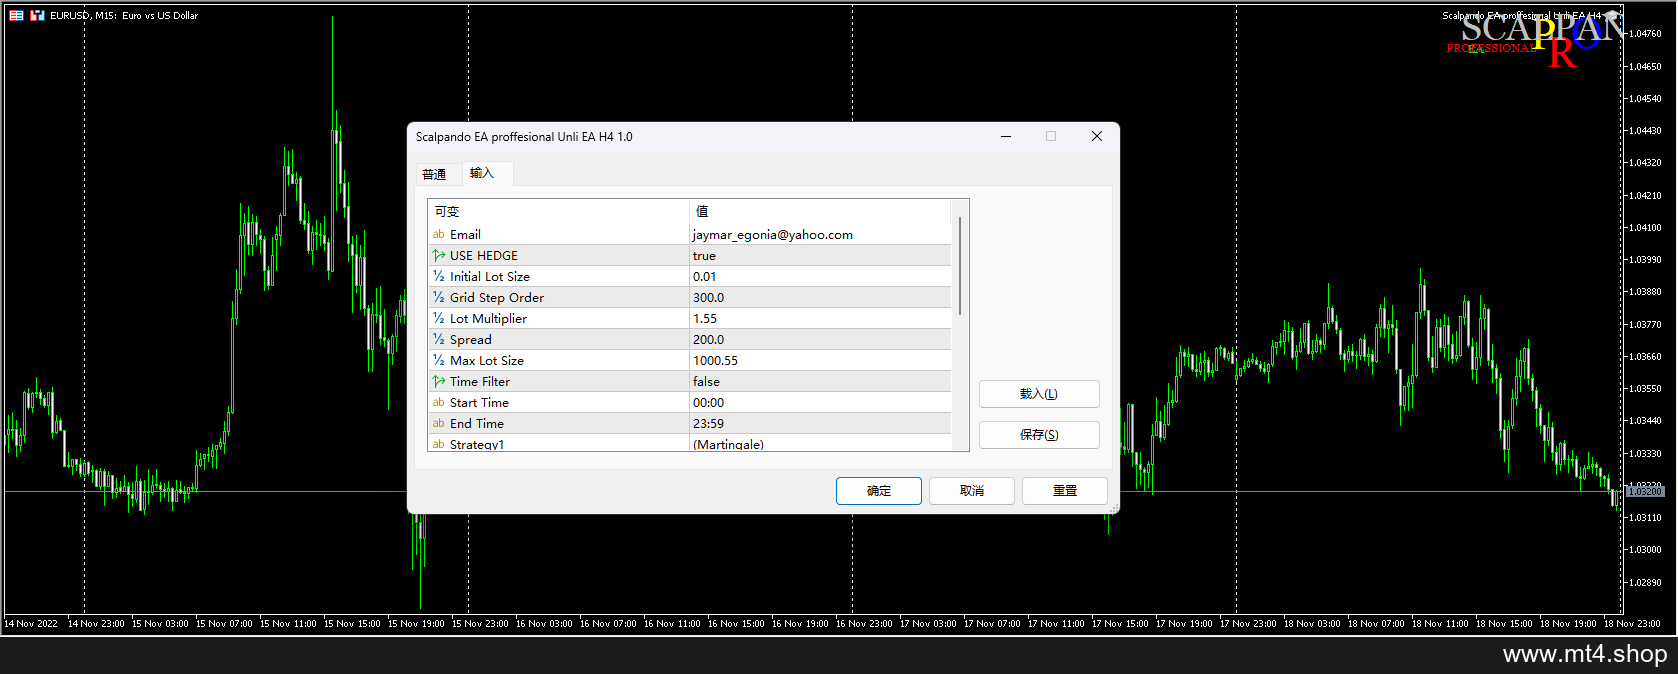Image resolution: width=1678 pixels, height=674 pixels.
Task: Click the candlestick chart icon beside EURUSD
Action: tap(37, 15)
